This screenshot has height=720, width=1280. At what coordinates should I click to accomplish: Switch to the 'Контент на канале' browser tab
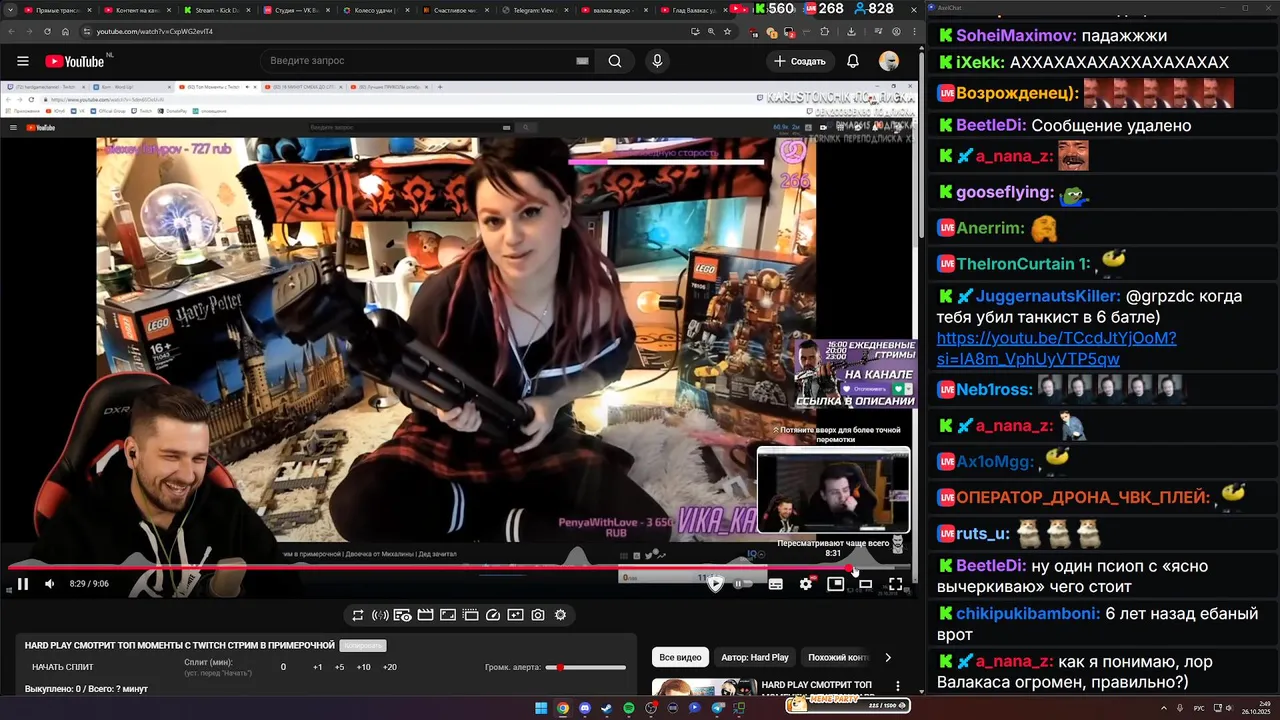click(x=139, y=10)
